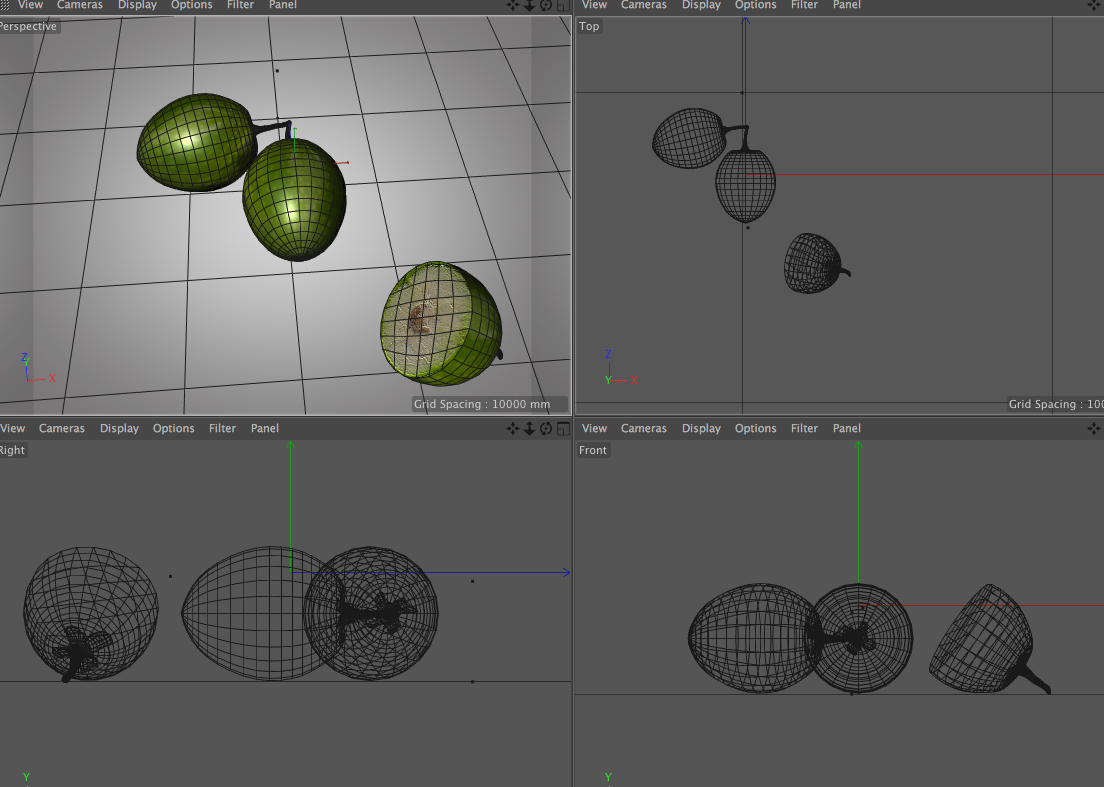This screenshot has width=1104, height=787.
Task: Open the Display menu of the Front viewport
Action: tap(701, 428)
